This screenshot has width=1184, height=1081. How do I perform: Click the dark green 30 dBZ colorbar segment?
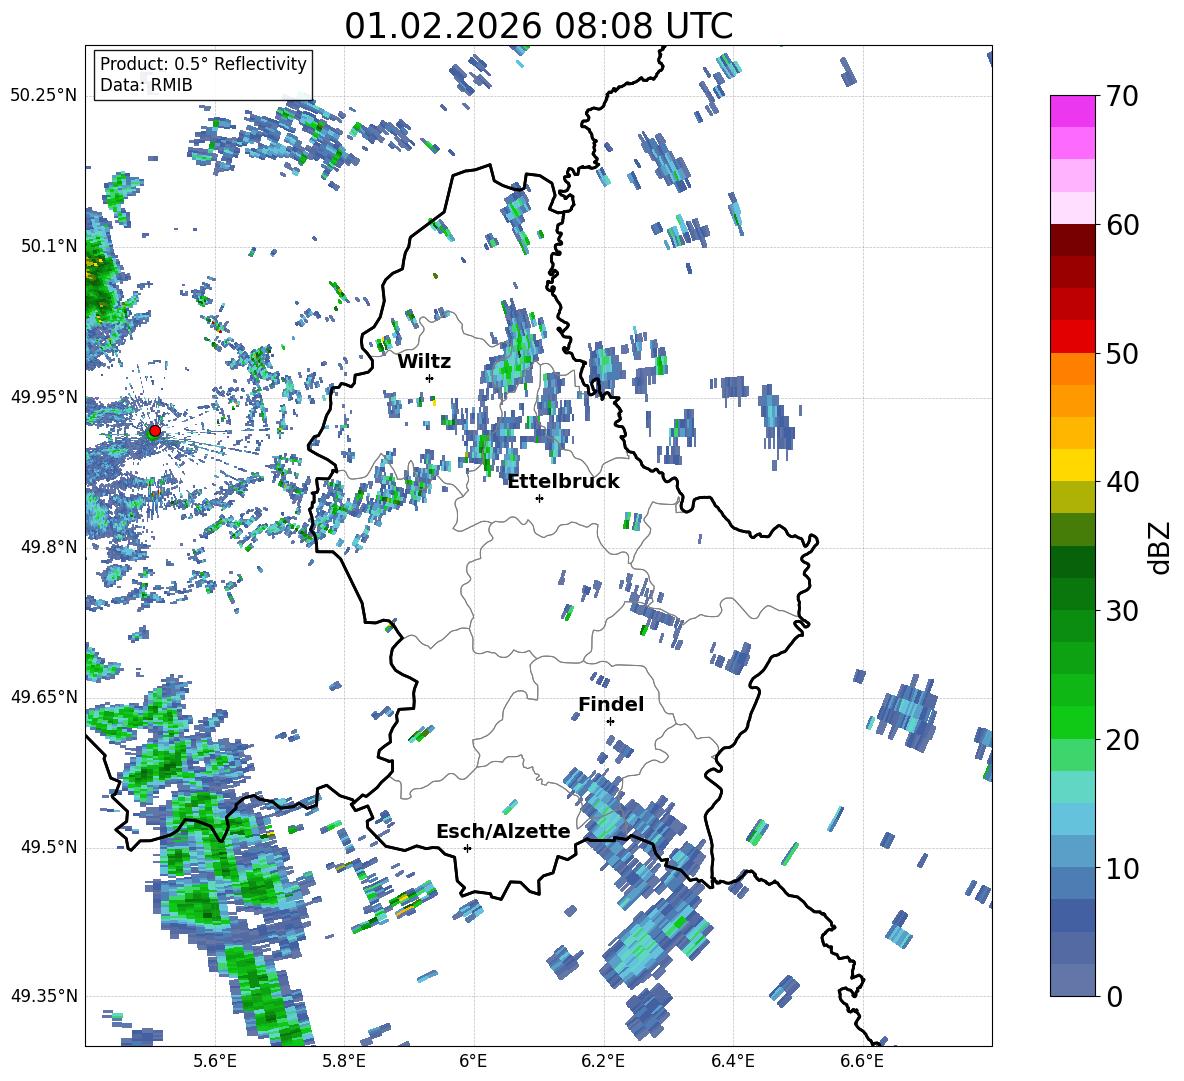(x=1072, y=626)
